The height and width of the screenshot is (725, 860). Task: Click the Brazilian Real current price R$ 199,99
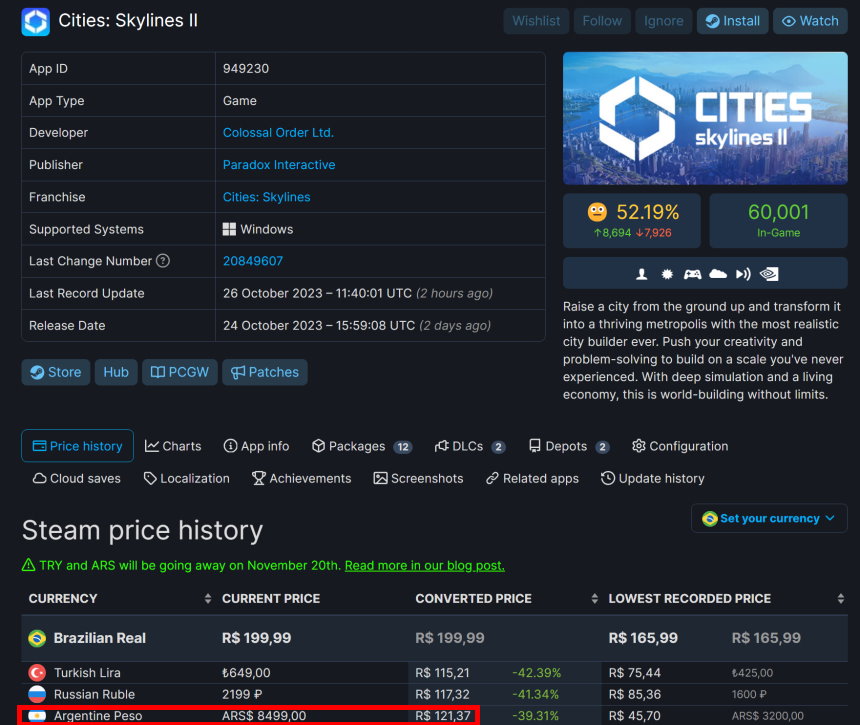point(256,638)
